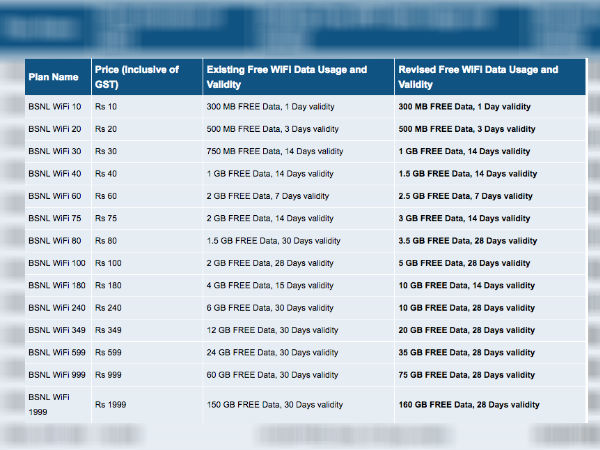
Task: Click '10 GB FREE Data, 14 Days validity'
Action: coord(466,285)
